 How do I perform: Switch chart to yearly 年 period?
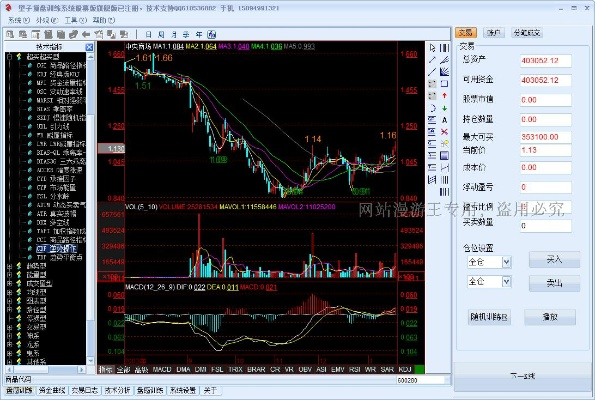(199, 35)
